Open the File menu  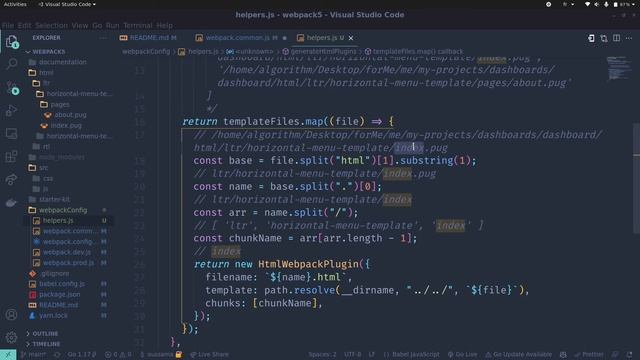8,25
